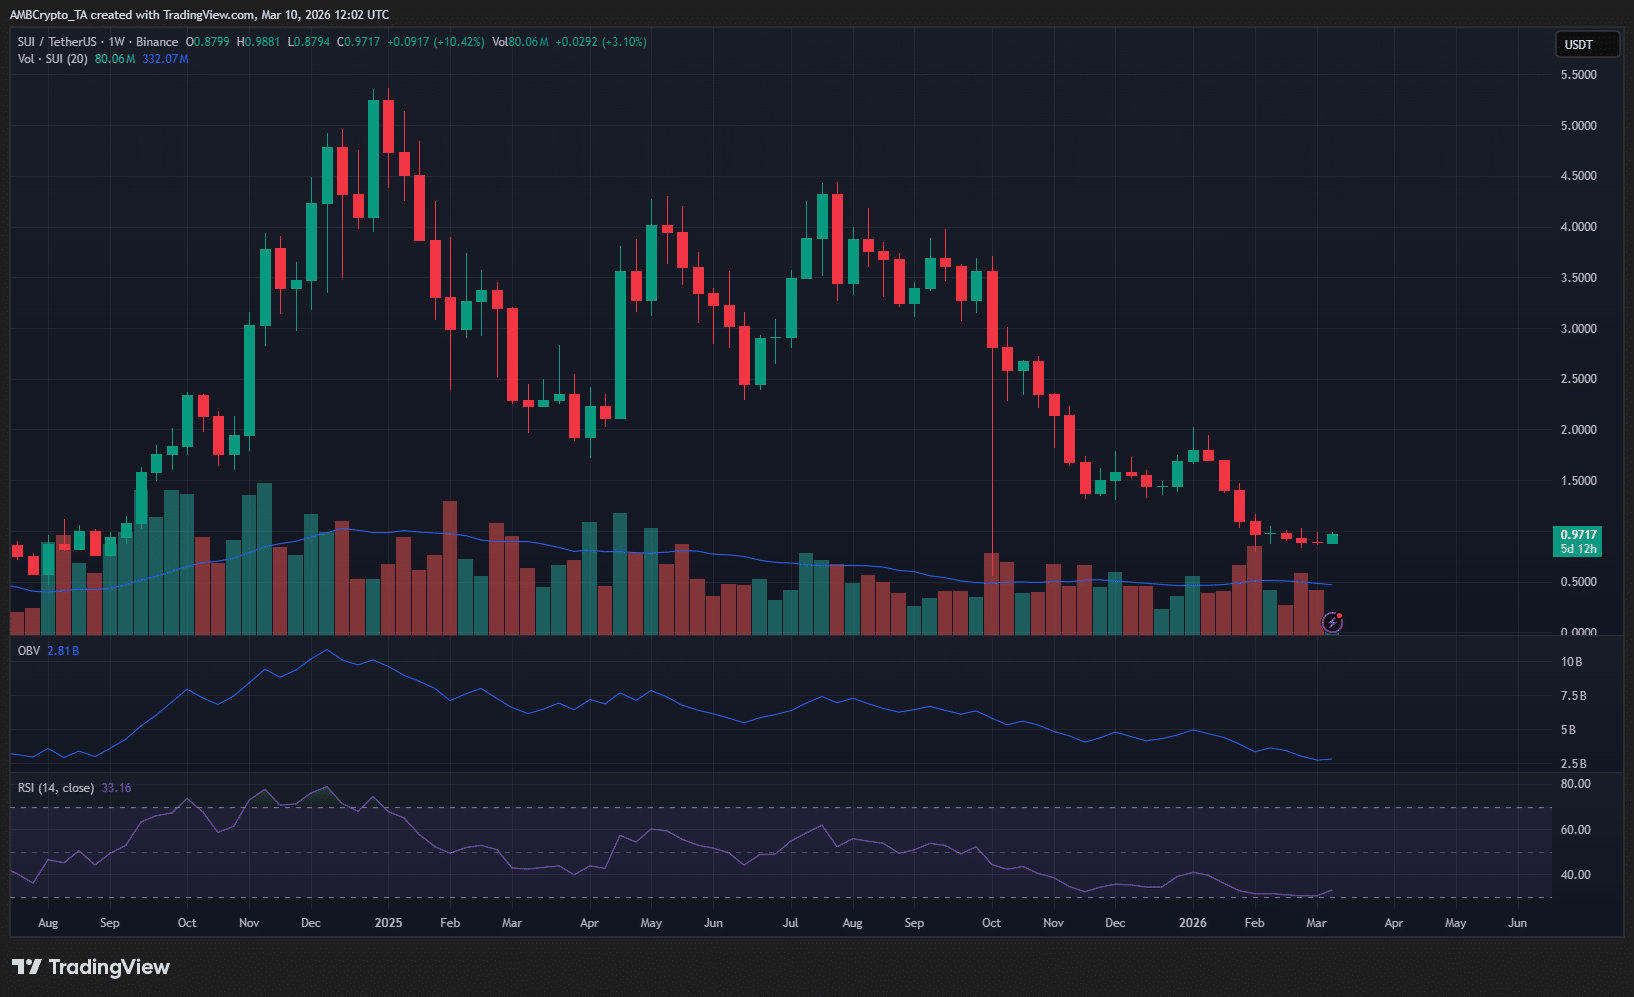
Task: Click the 80.00 level on the RSI scale
Action: pos(1575,784)
